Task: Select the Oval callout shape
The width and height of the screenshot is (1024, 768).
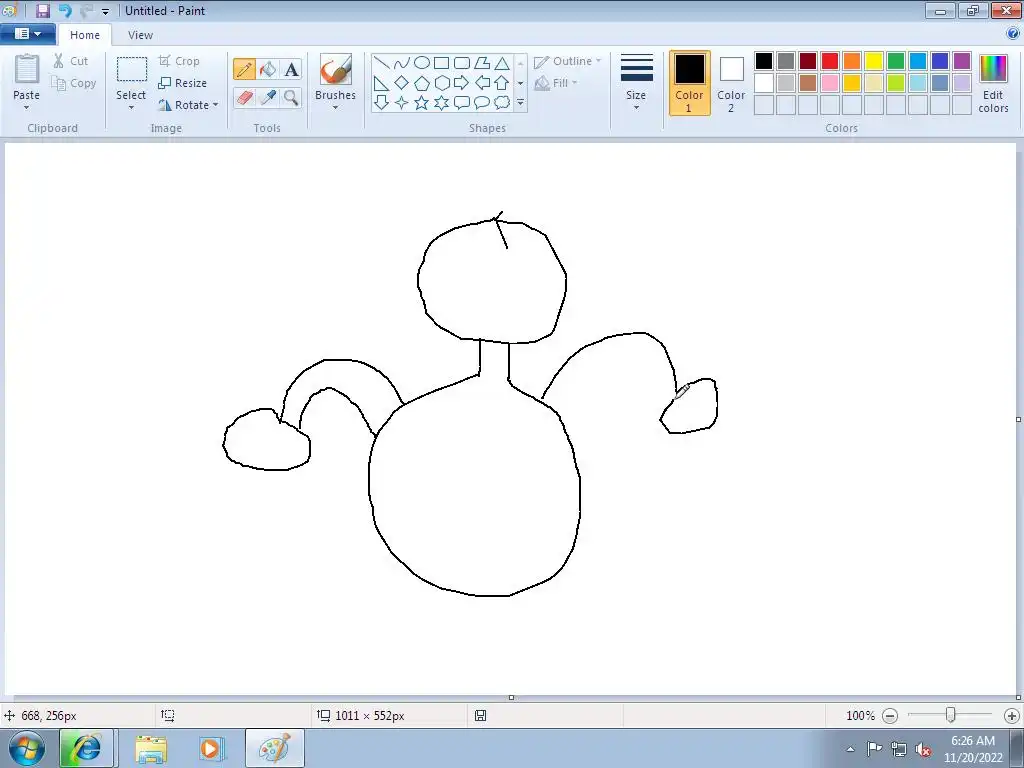Action: point(482,103)
